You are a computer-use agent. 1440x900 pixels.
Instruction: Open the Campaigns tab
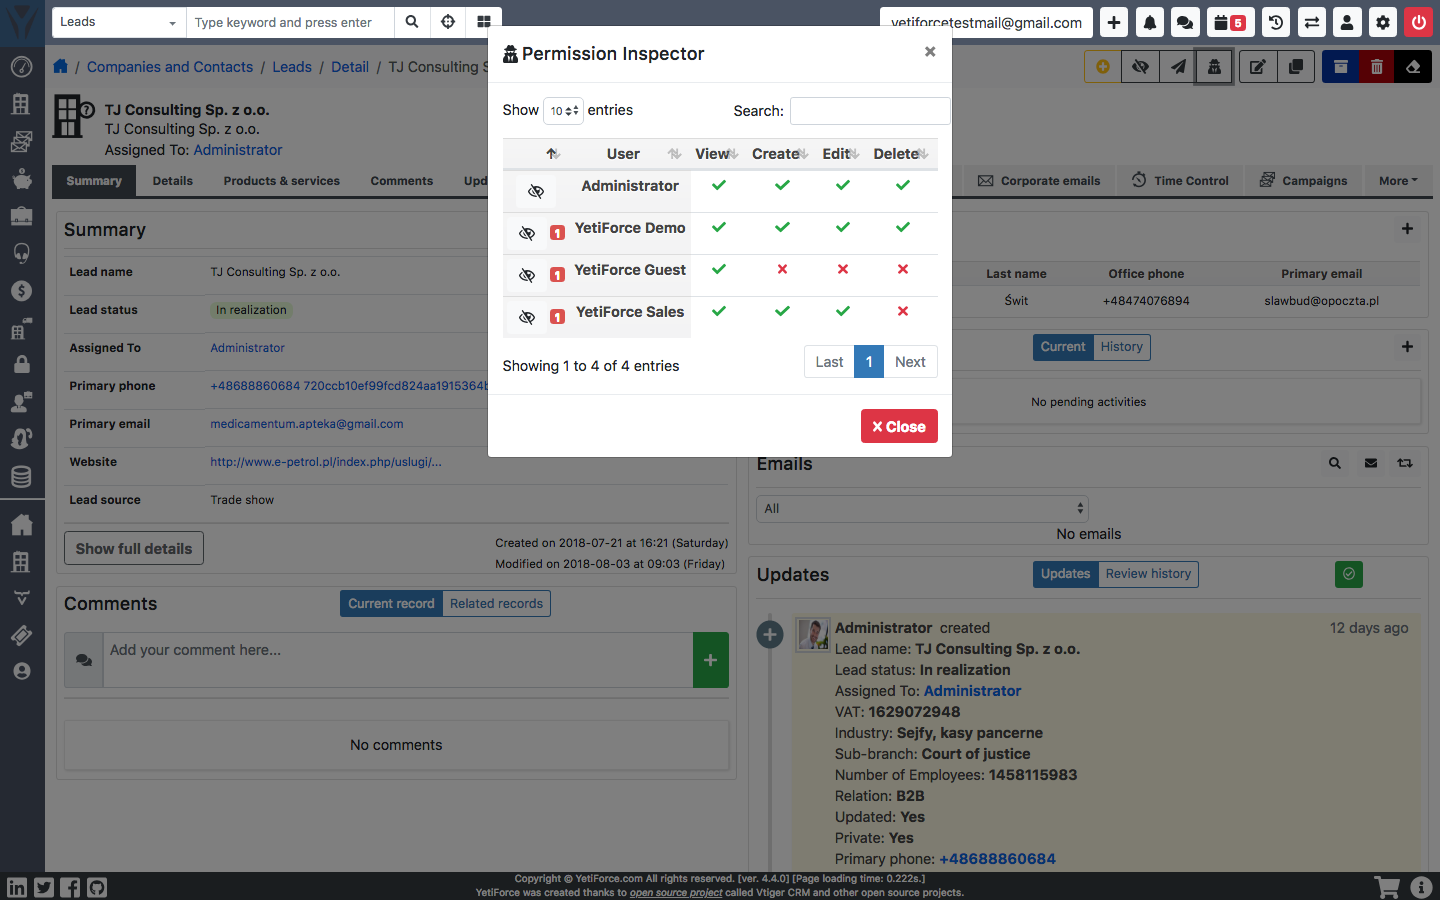point(1304,181)
